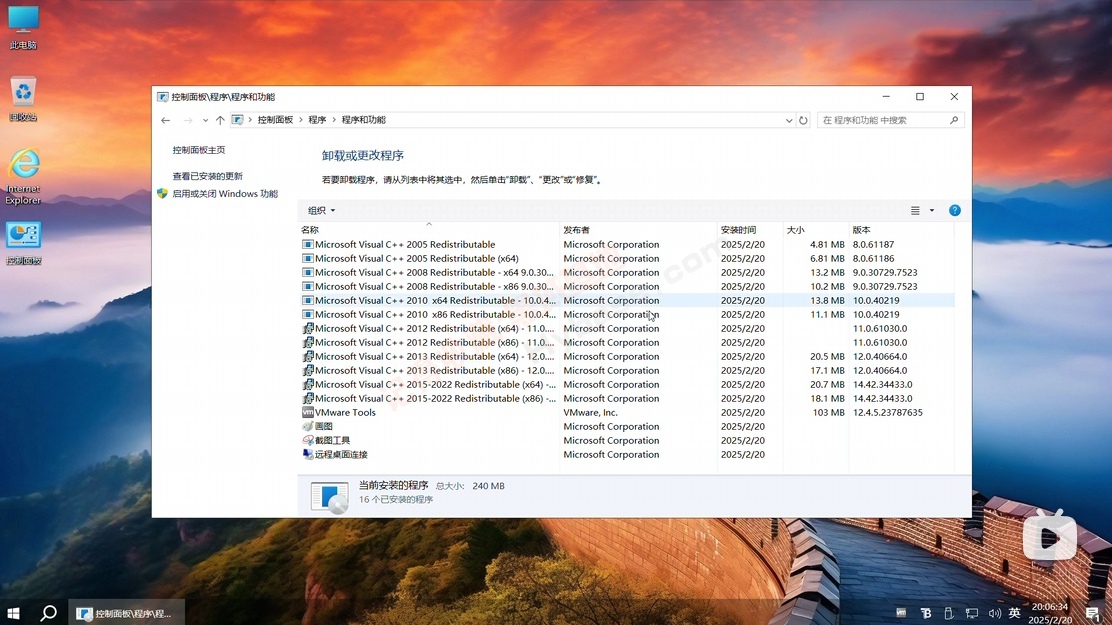Select Visual C++ 2010 x64 Redistributable row

click(627, 300)
